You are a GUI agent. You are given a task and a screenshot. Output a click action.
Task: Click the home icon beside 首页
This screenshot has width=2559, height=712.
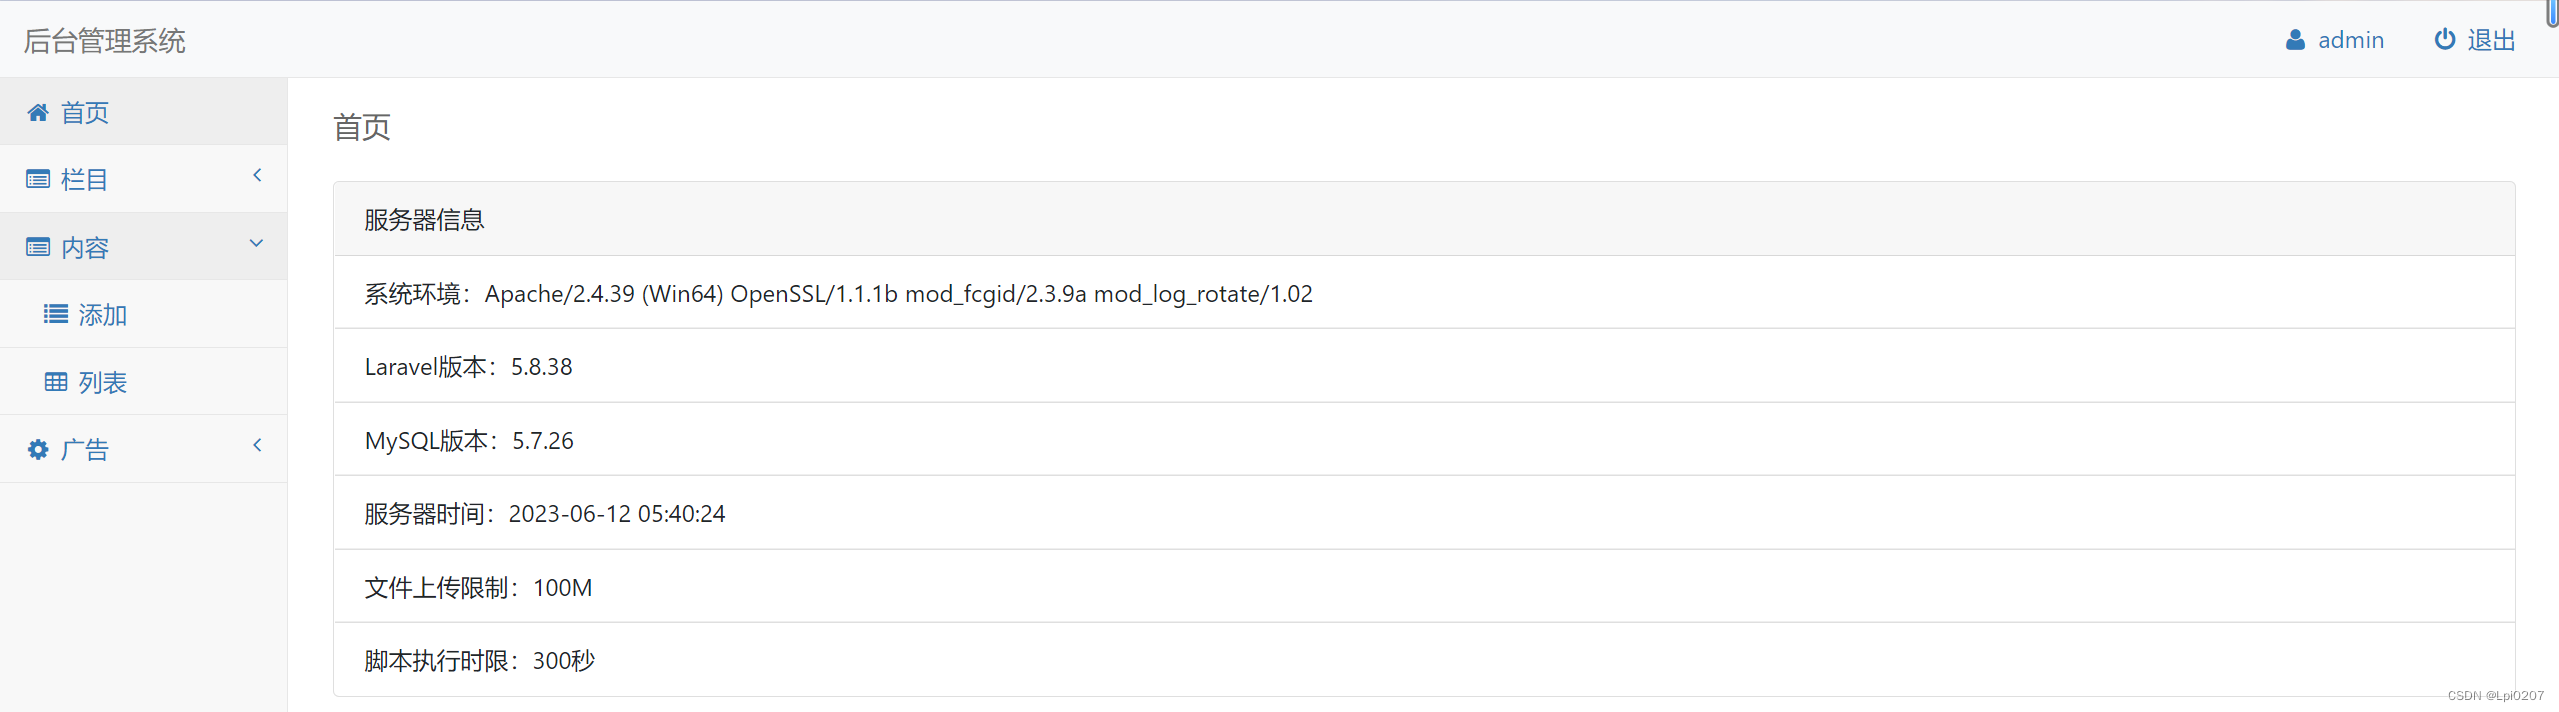pyautogui.click(x=38, y=112)
